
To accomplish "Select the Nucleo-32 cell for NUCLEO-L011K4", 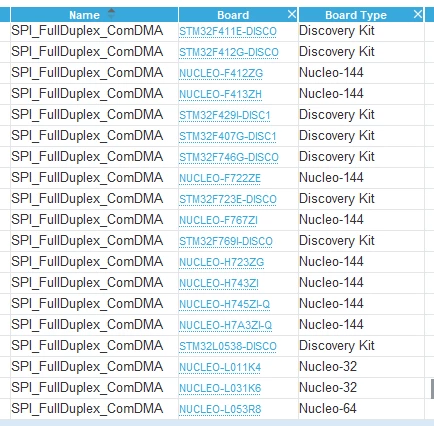I will tap(328, 367).
